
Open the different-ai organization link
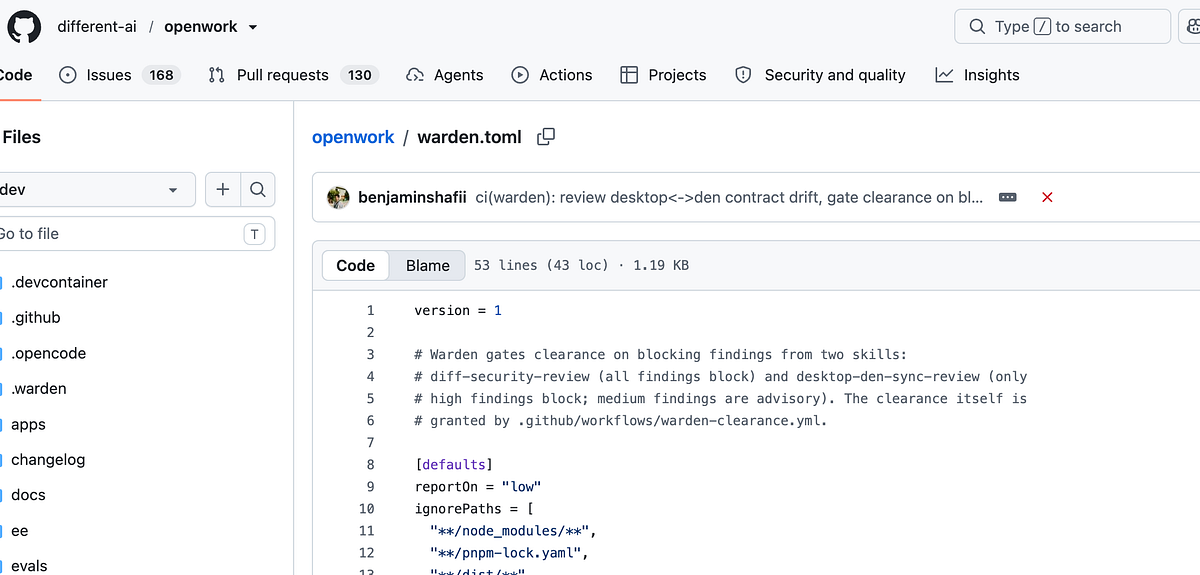click(x=96, y=27)
